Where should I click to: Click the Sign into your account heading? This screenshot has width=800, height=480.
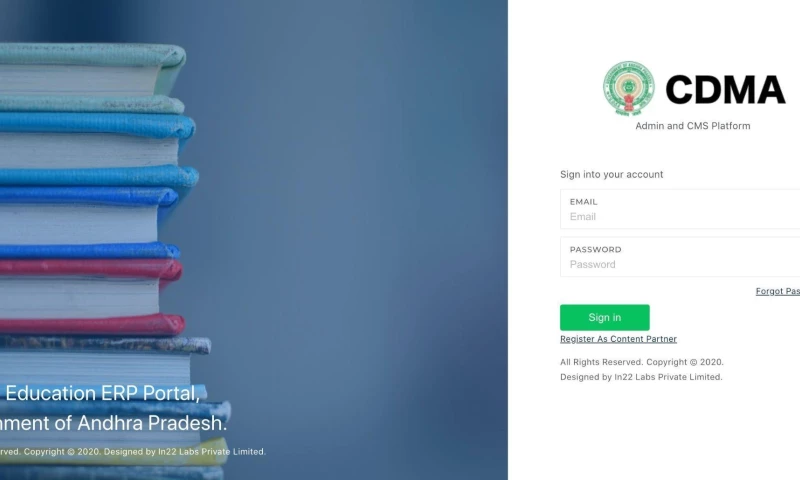(x=611, y=174)
